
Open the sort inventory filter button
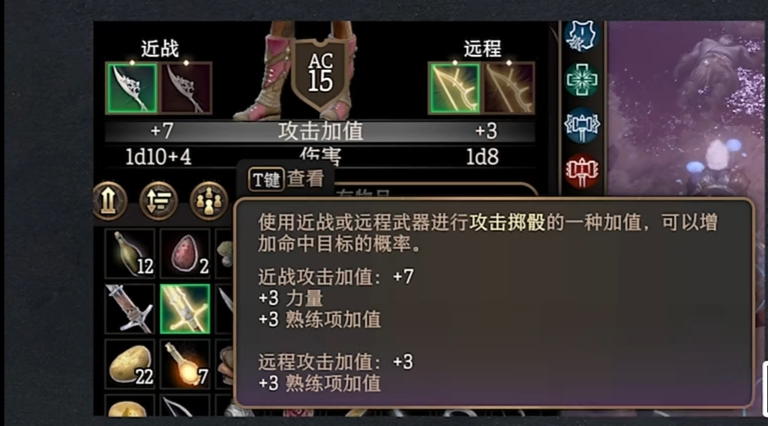point(159,201)
